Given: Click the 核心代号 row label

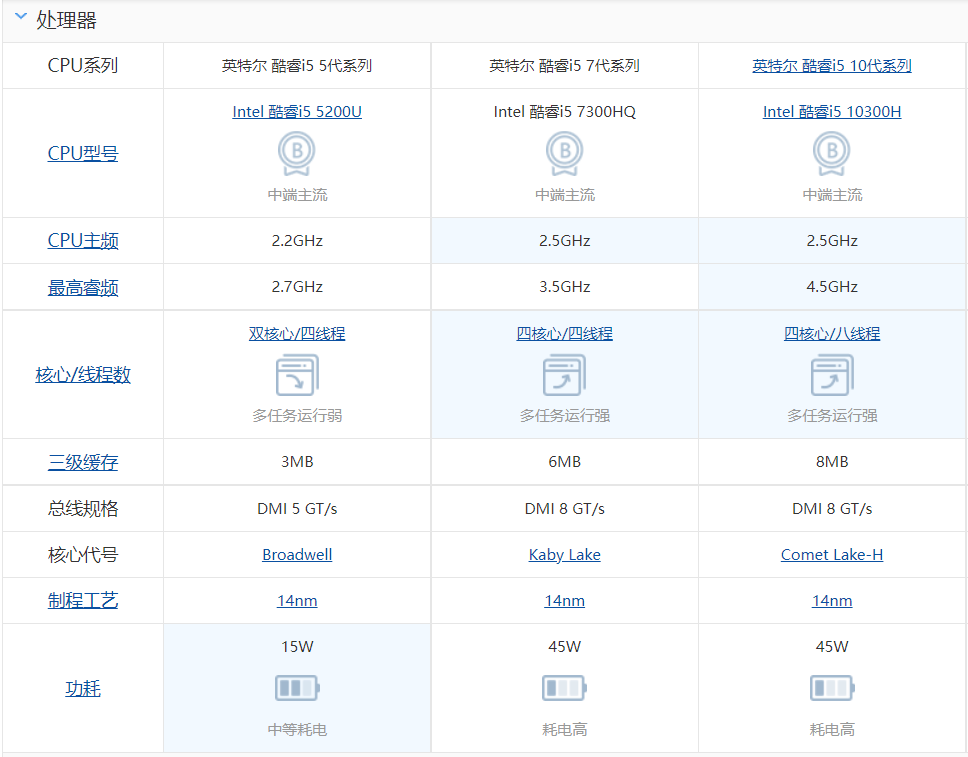Looking at the screenshot, I should pyautogui.click(x=83, y=554).
